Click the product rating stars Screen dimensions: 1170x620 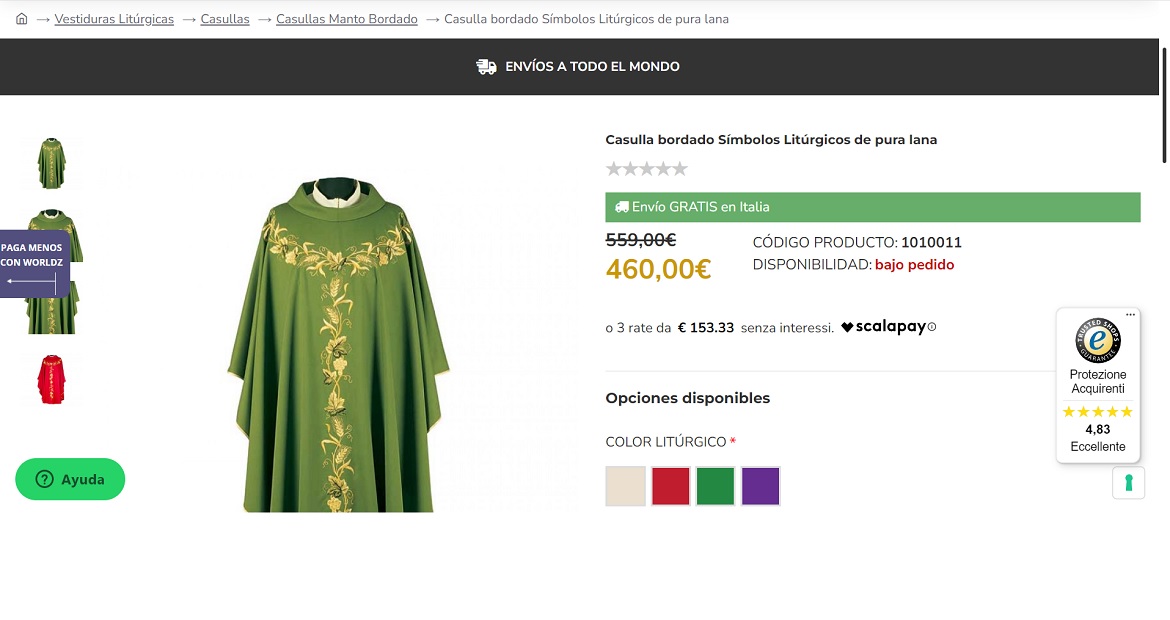(647, 169)
